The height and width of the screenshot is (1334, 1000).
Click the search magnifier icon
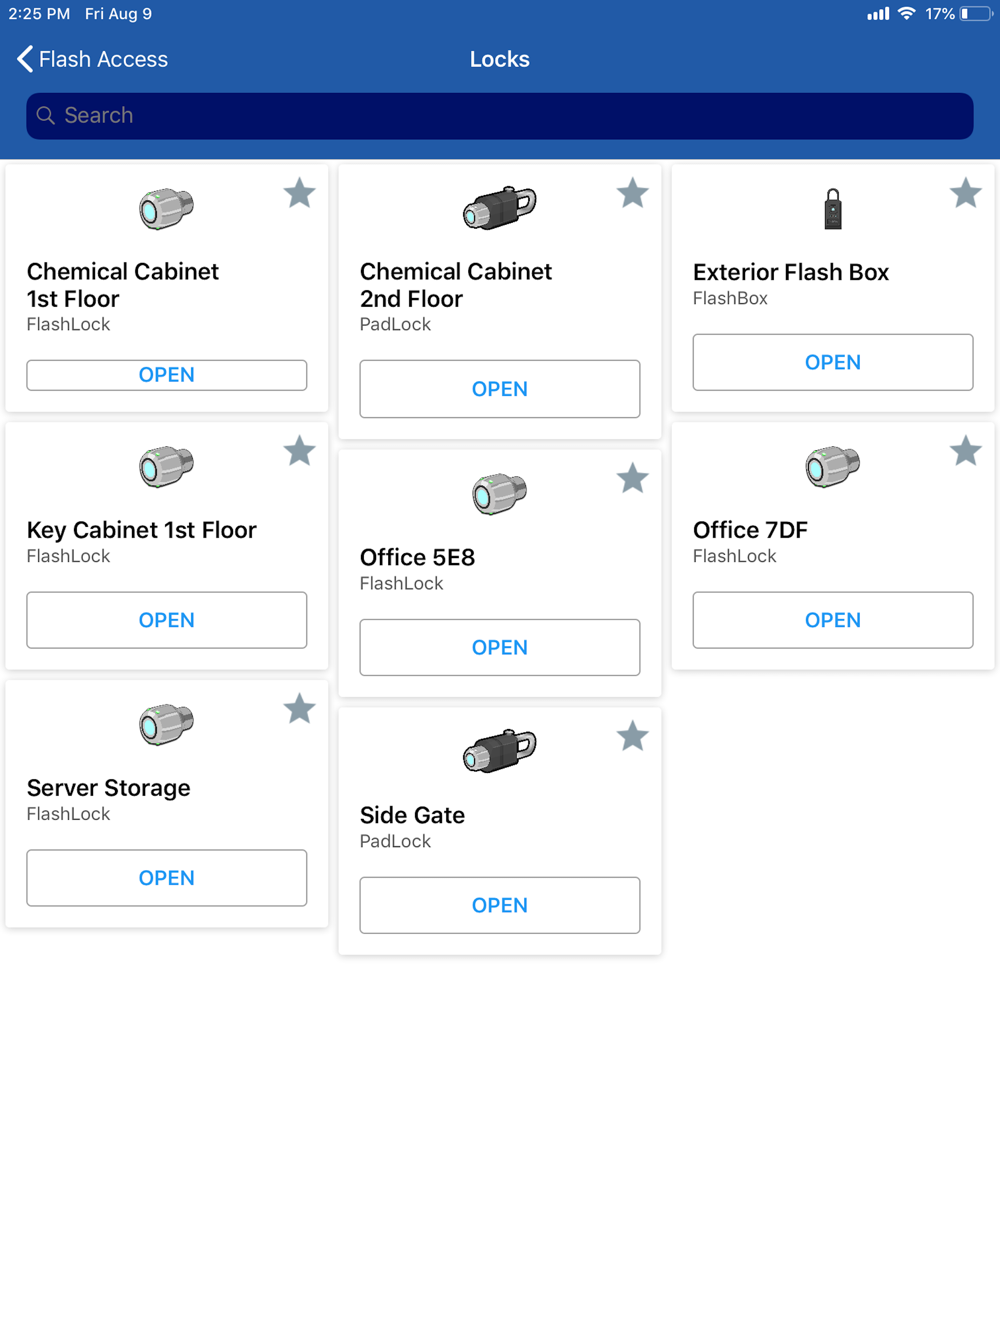tap(46, 116)
